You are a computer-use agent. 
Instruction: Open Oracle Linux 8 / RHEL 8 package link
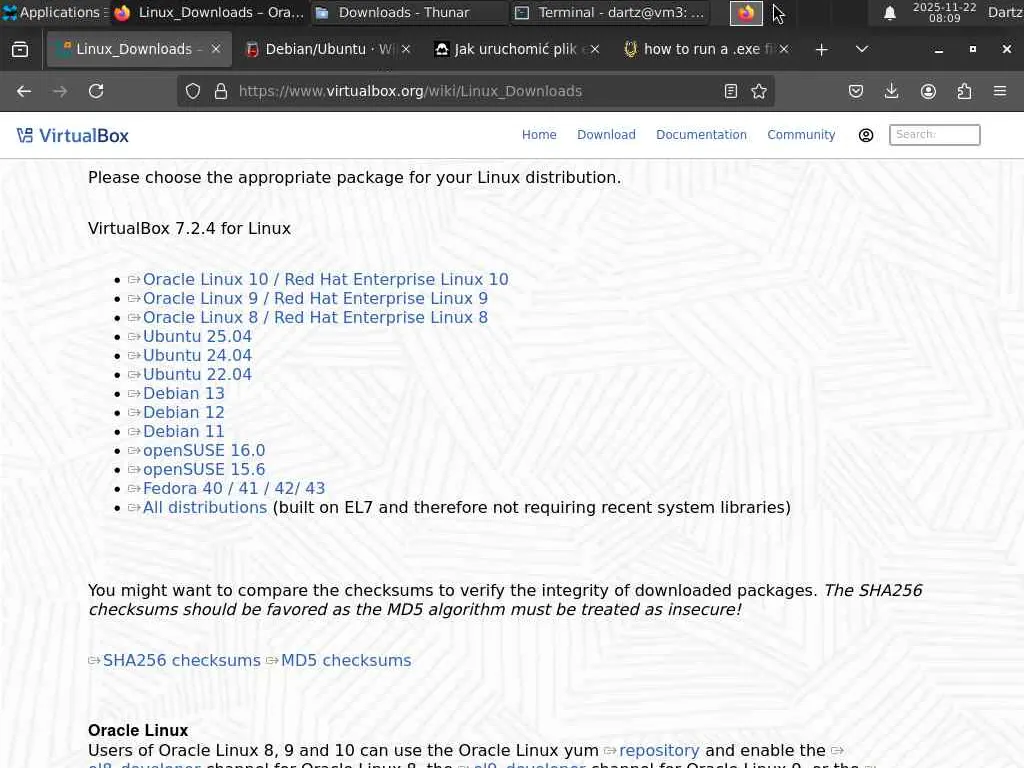coord(315,317)
